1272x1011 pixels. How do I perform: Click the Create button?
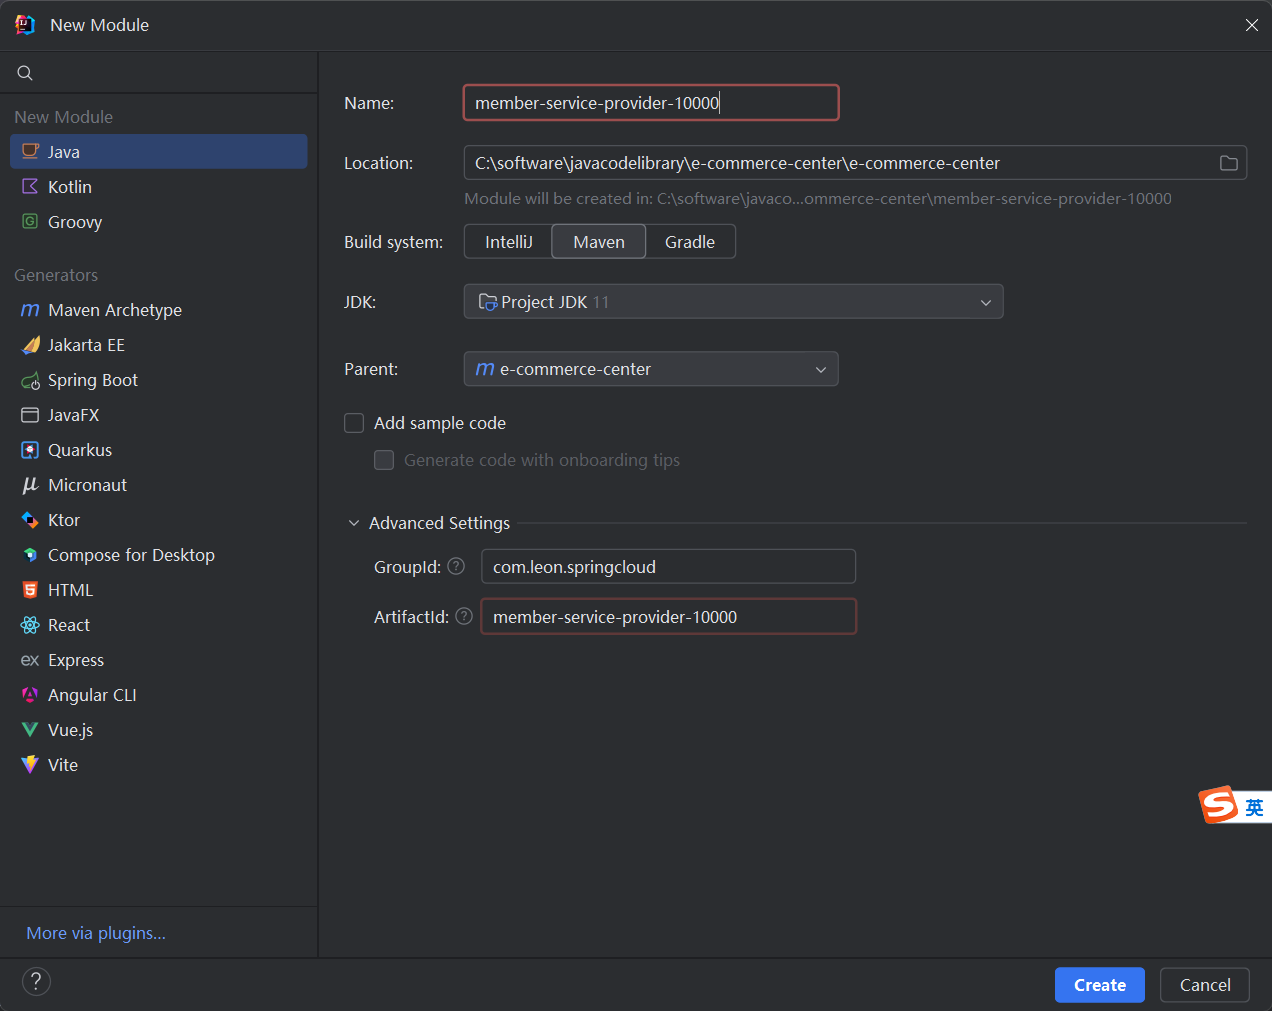coord(1099,985)
